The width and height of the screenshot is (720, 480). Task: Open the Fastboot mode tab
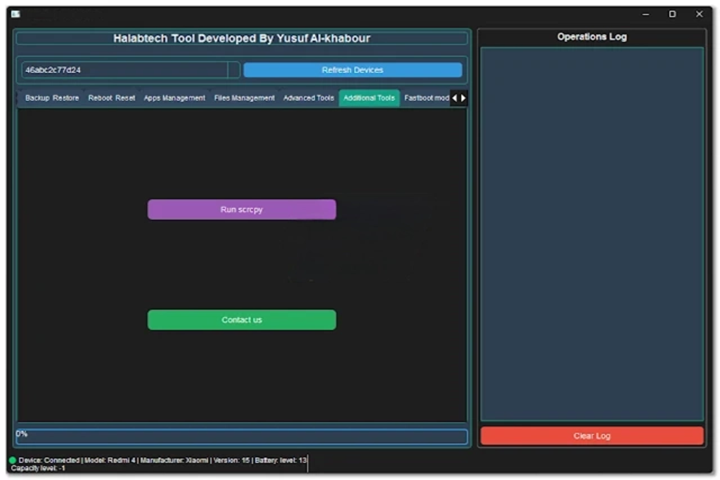pyautogui.click(x=426, y=98)
